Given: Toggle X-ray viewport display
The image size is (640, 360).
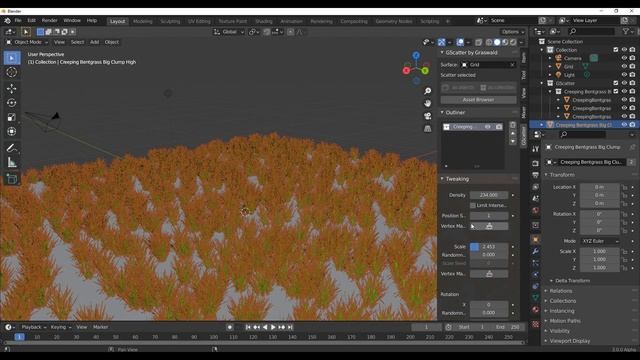Looking at the screenshot, I should pos(478,42).
